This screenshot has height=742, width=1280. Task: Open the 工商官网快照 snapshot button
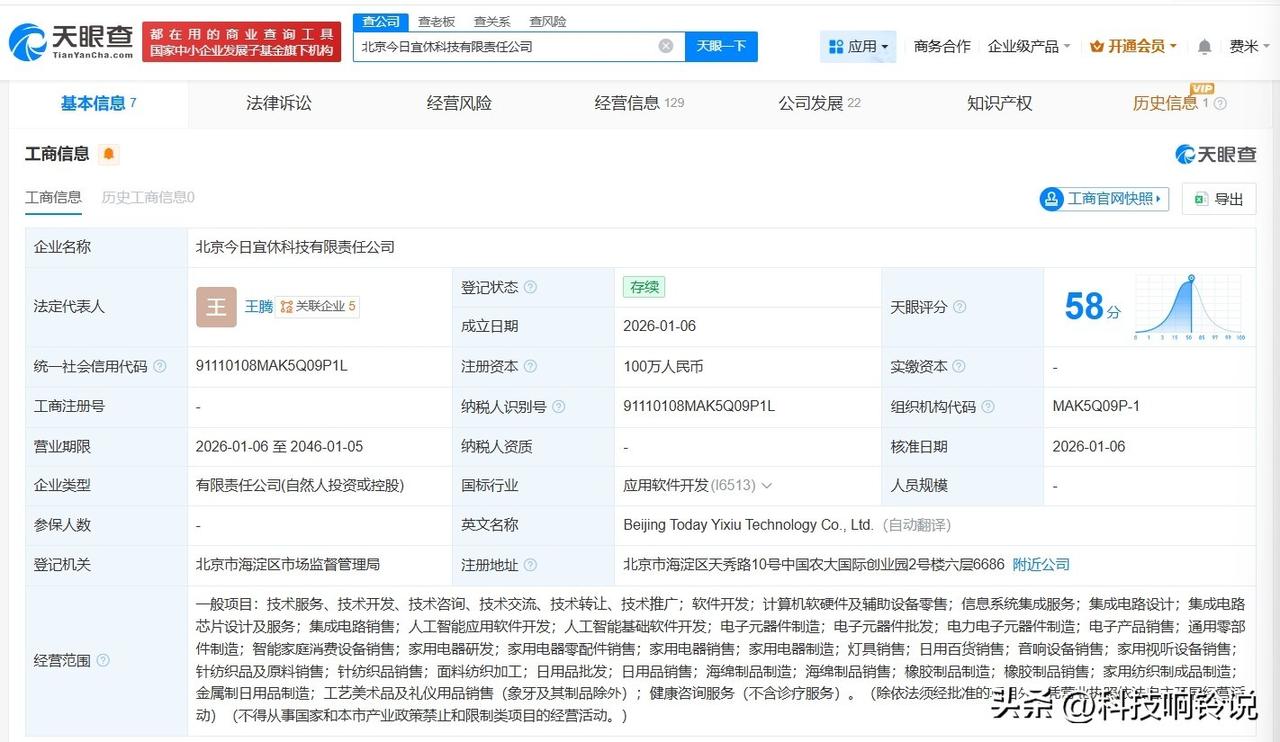[1104, 199]
